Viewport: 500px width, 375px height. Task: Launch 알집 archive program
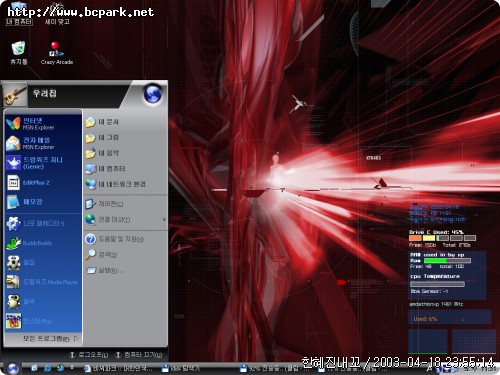tap(43, 263)
